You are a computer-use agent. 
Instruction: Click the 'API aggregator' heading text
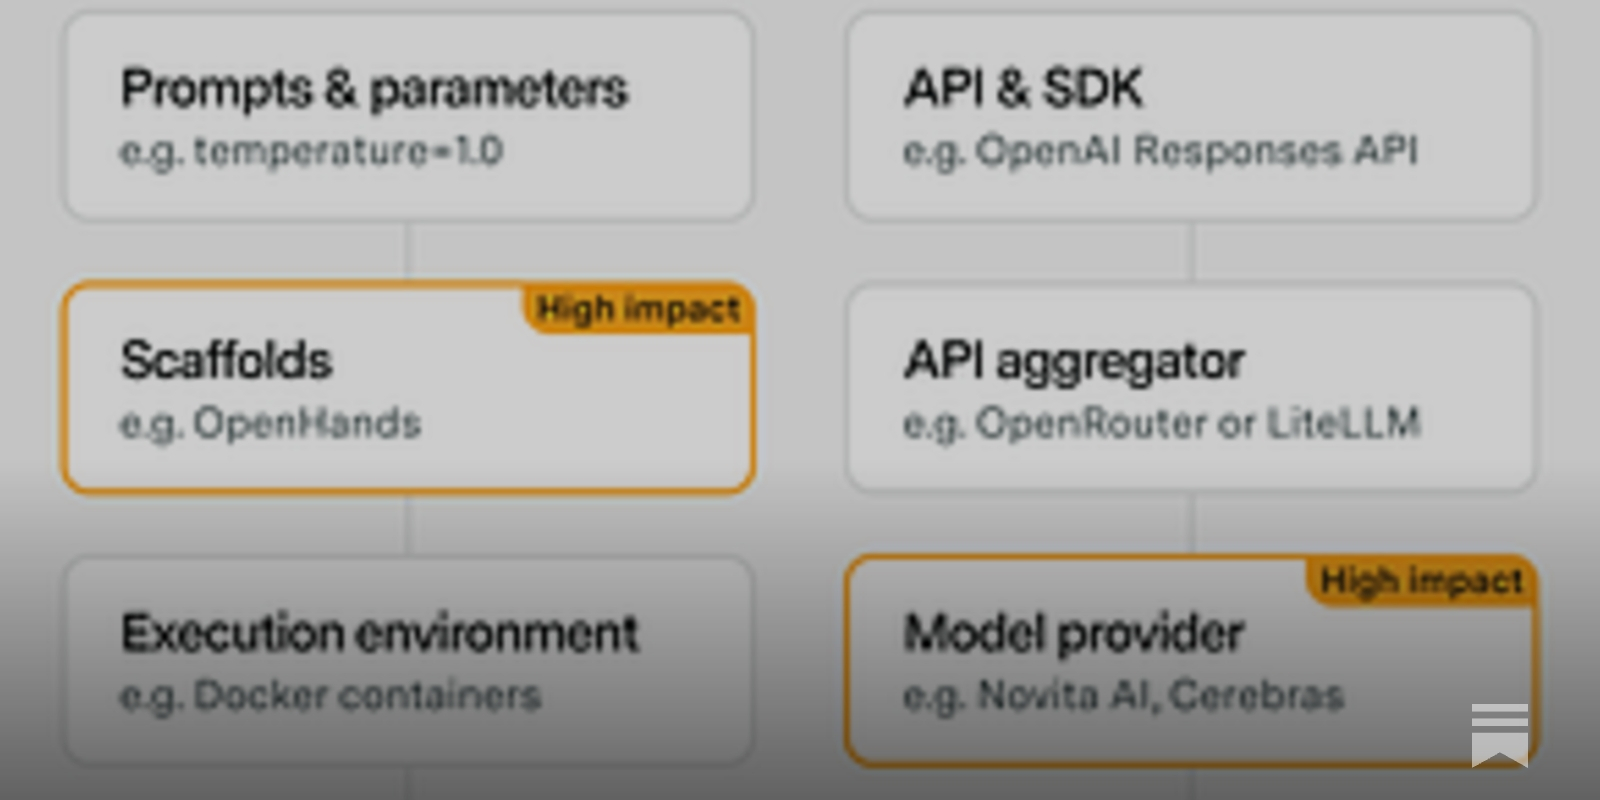click(x=1074, y=362)
